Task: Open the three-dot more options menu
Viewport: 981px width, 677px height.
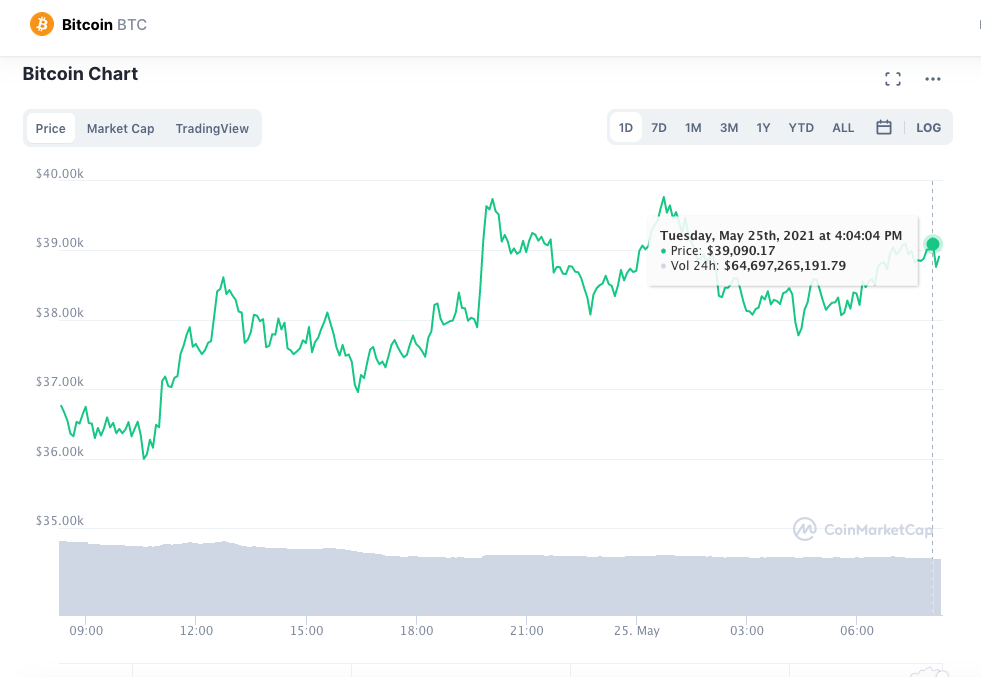Action: (933, 79)
